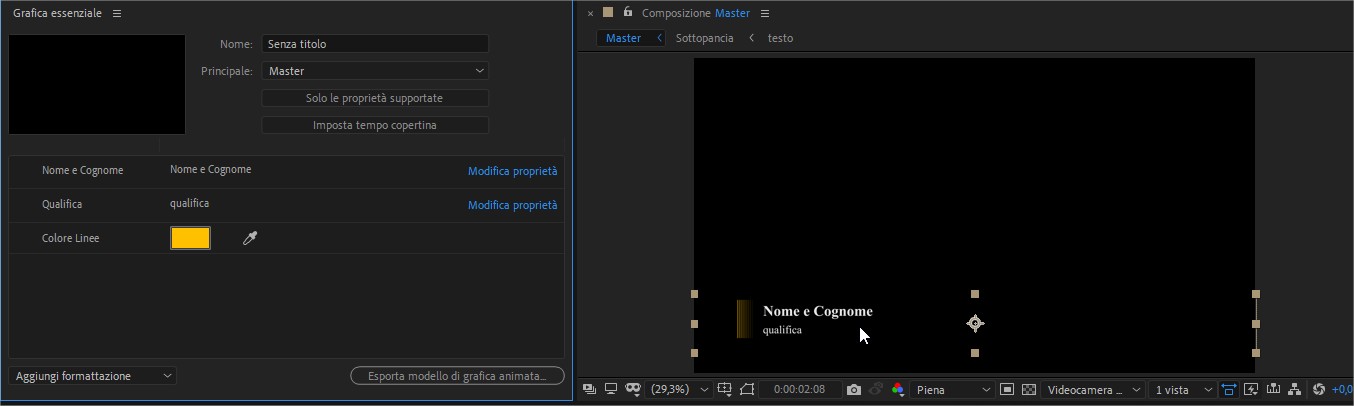Click the grid and guide options icon
The height and width of the screenshot is (406, 1354).
[x=725, y=389]
